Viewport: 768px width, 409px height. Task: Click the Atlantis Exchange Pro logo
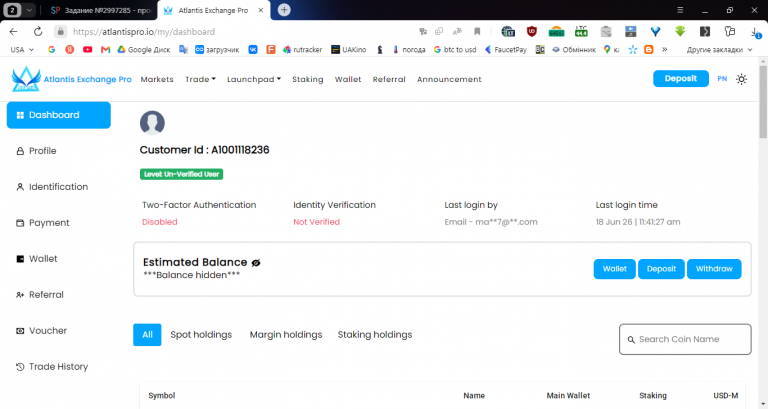coord(72,79)
